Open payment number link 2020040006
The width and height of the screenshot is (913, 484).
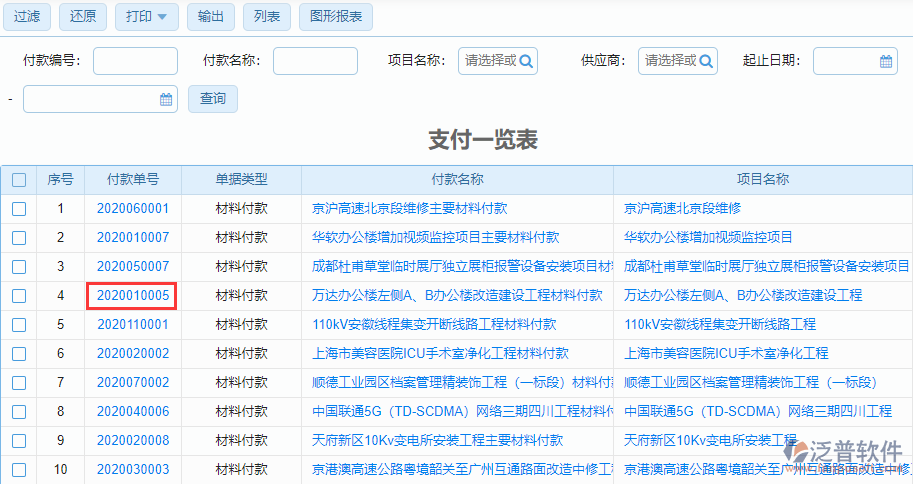[133, 412]
